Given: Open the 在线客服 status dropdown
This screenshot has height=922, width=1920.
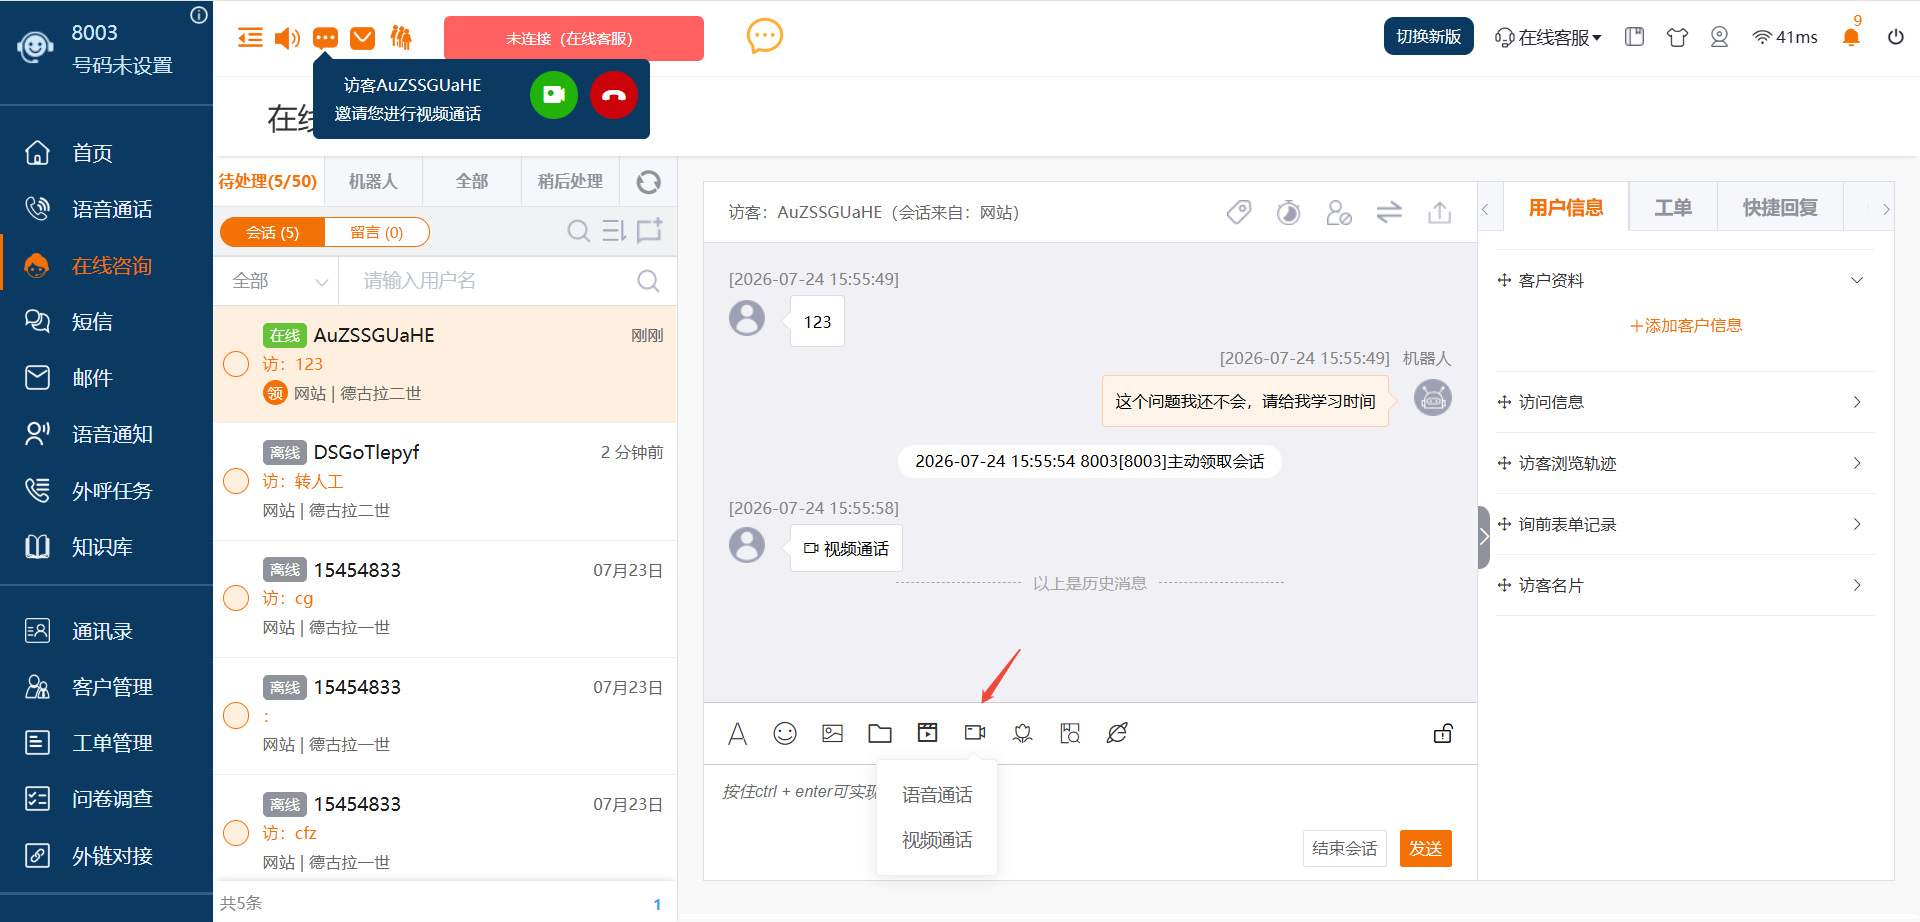Looking at the screenshot, I should pyautogui.click(x=1547, y=37).
